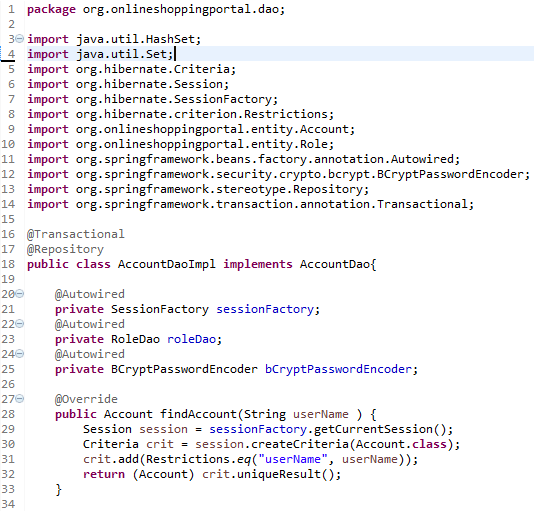Click line number 15 in gutter
534x511 pixels.
tap(8, 219)
